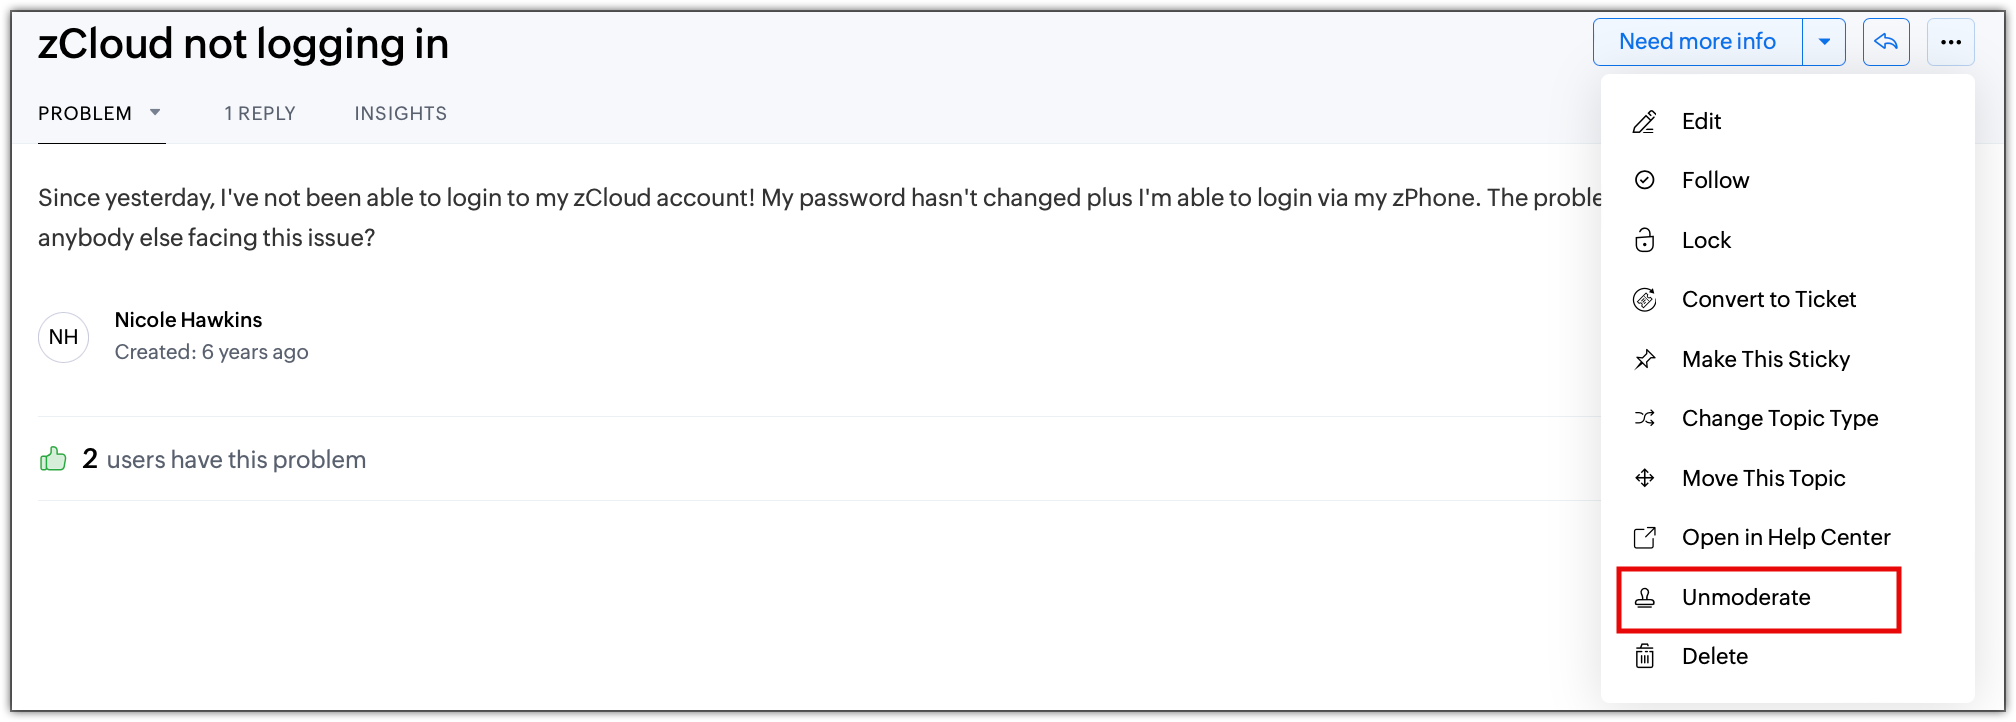Click the Nicole Hawkins author name
2016x722 pixels.
click(188, 320)
